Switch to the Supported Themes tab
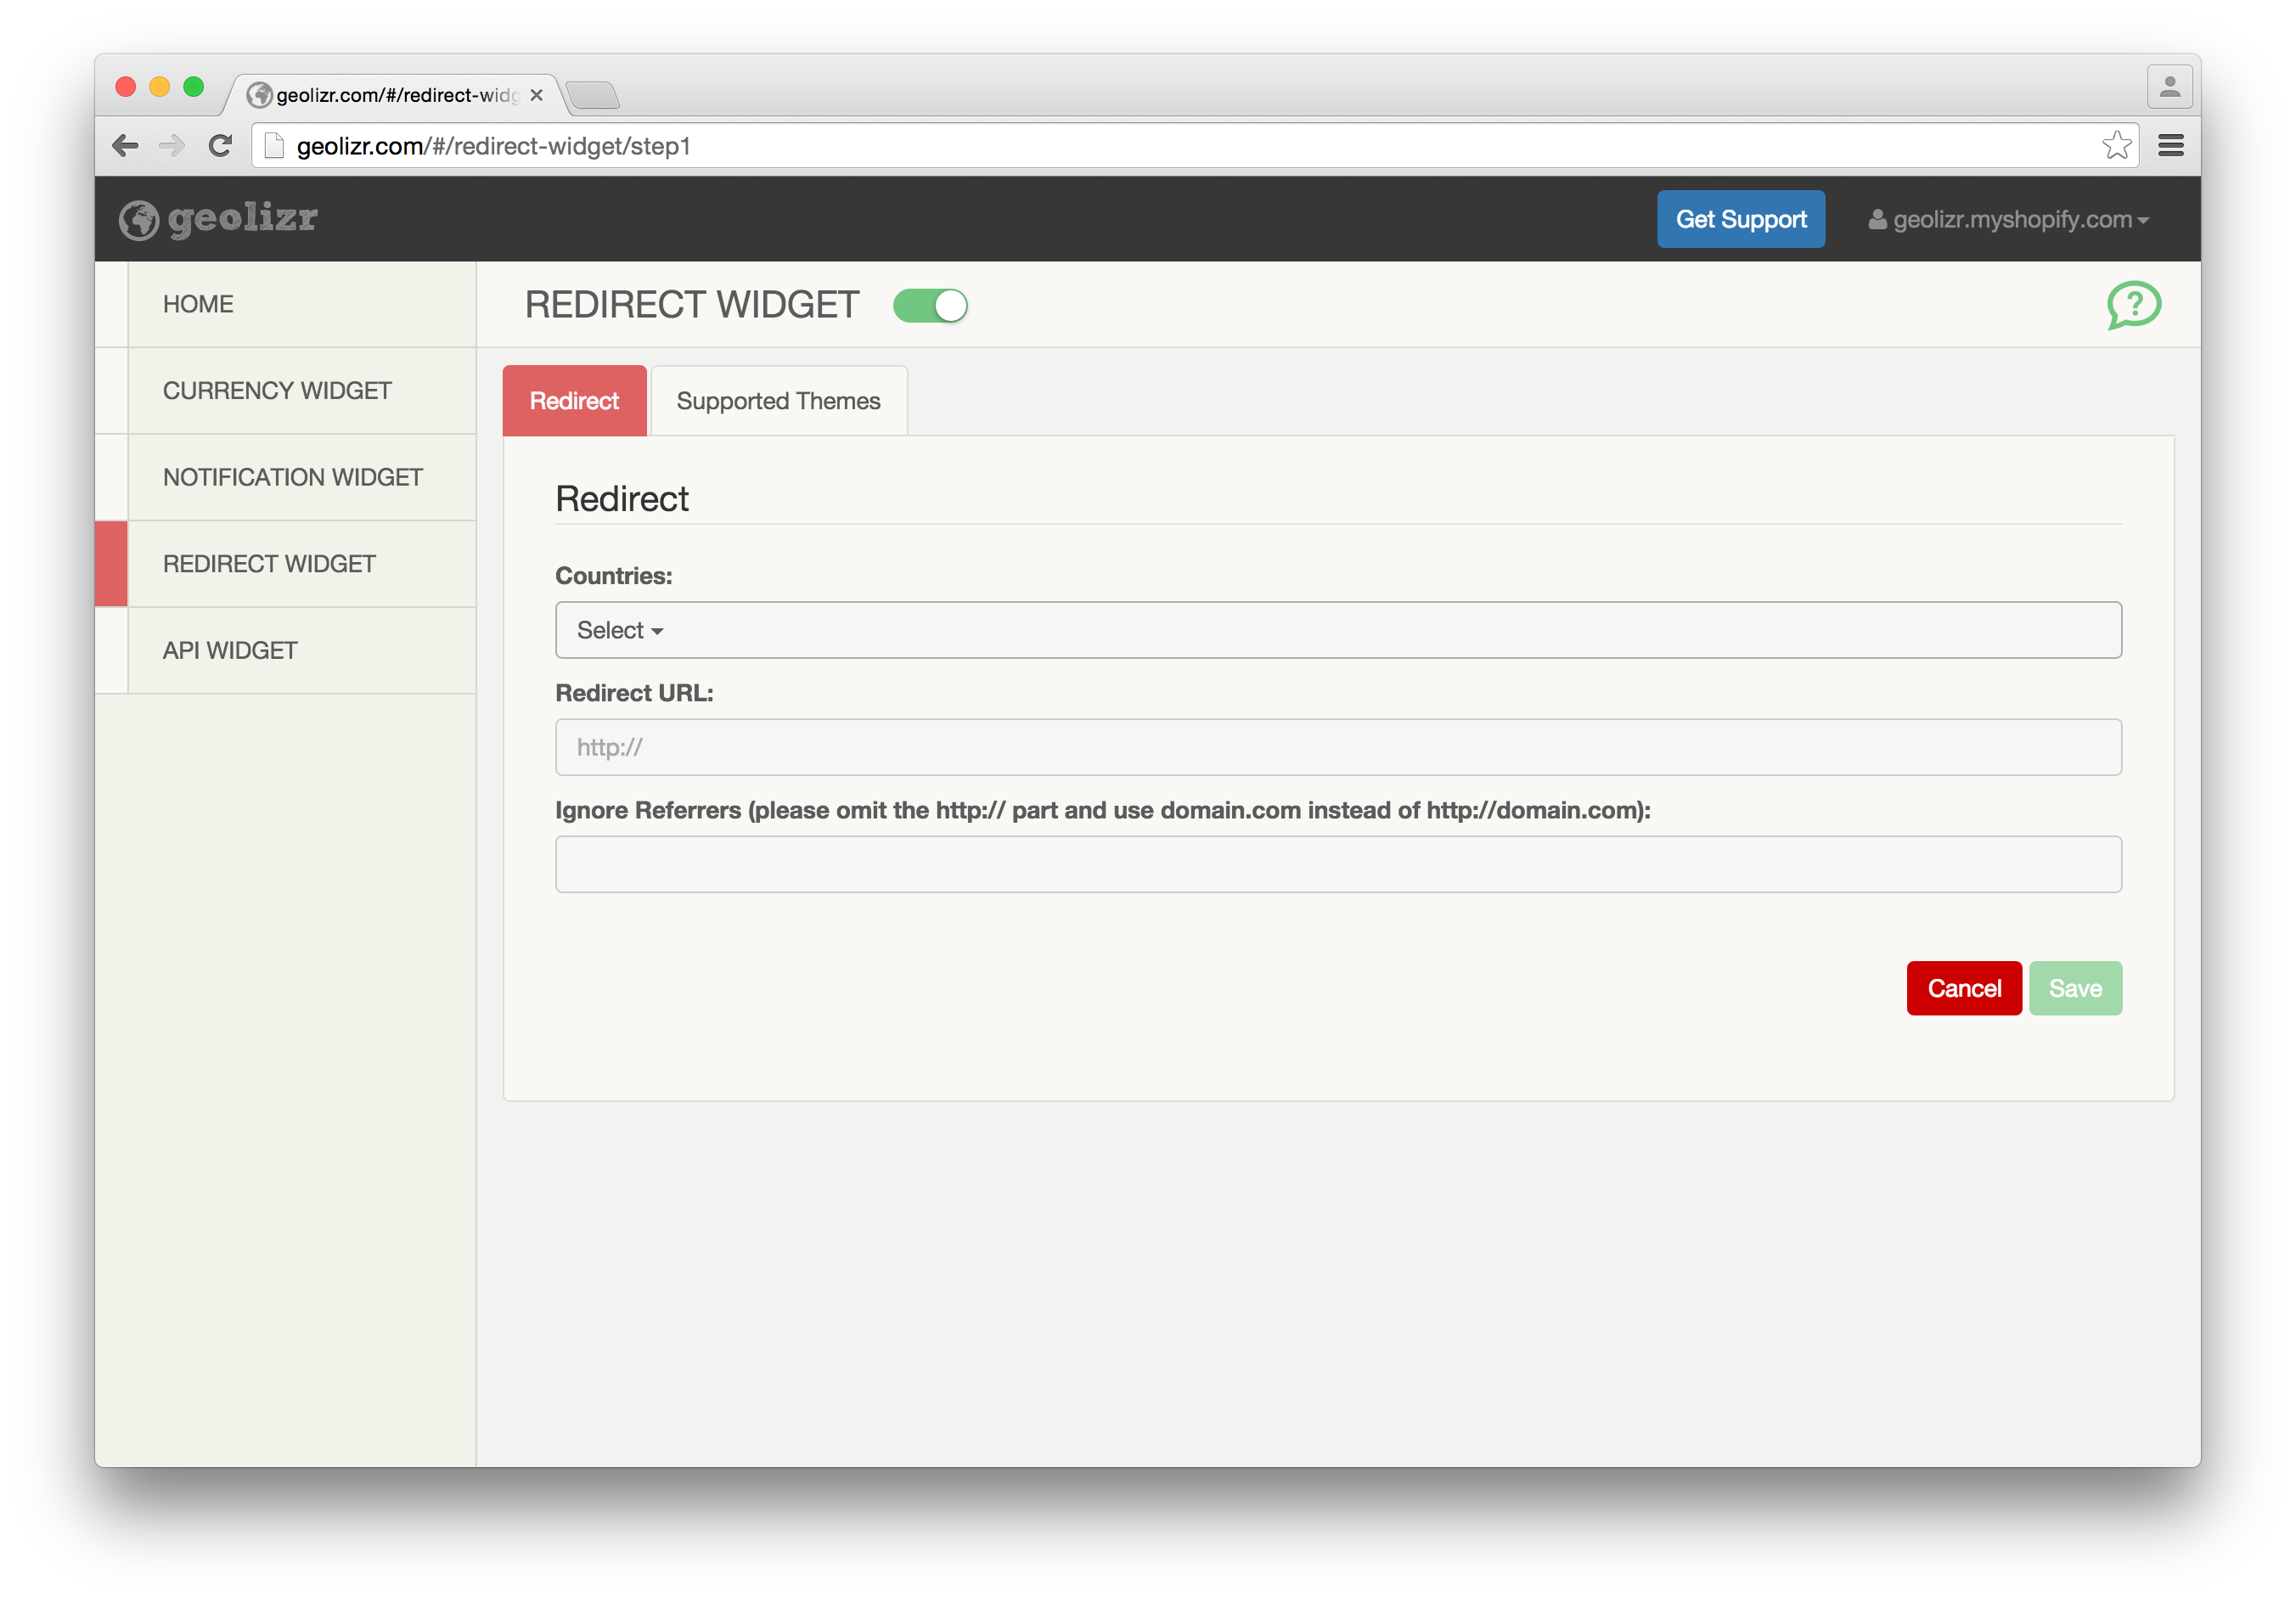Image resolution: width=2296 pixels, height=1603 pixels. click(x=778, y=401)
